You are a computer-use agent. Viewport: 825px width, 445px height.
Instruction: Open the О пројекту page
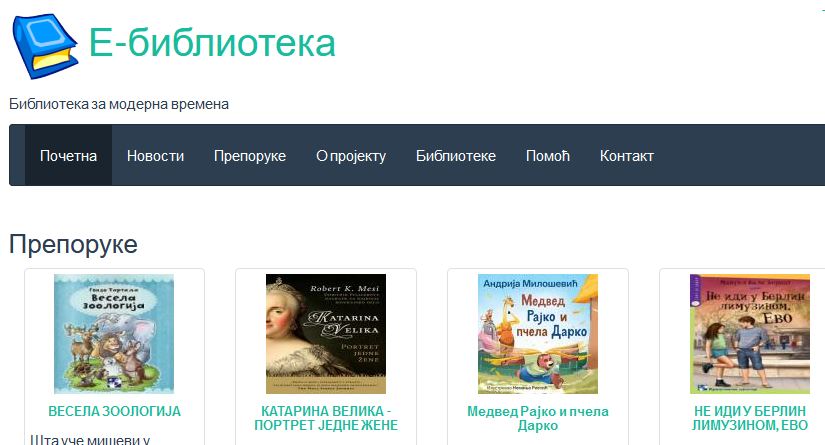[351, 156]
